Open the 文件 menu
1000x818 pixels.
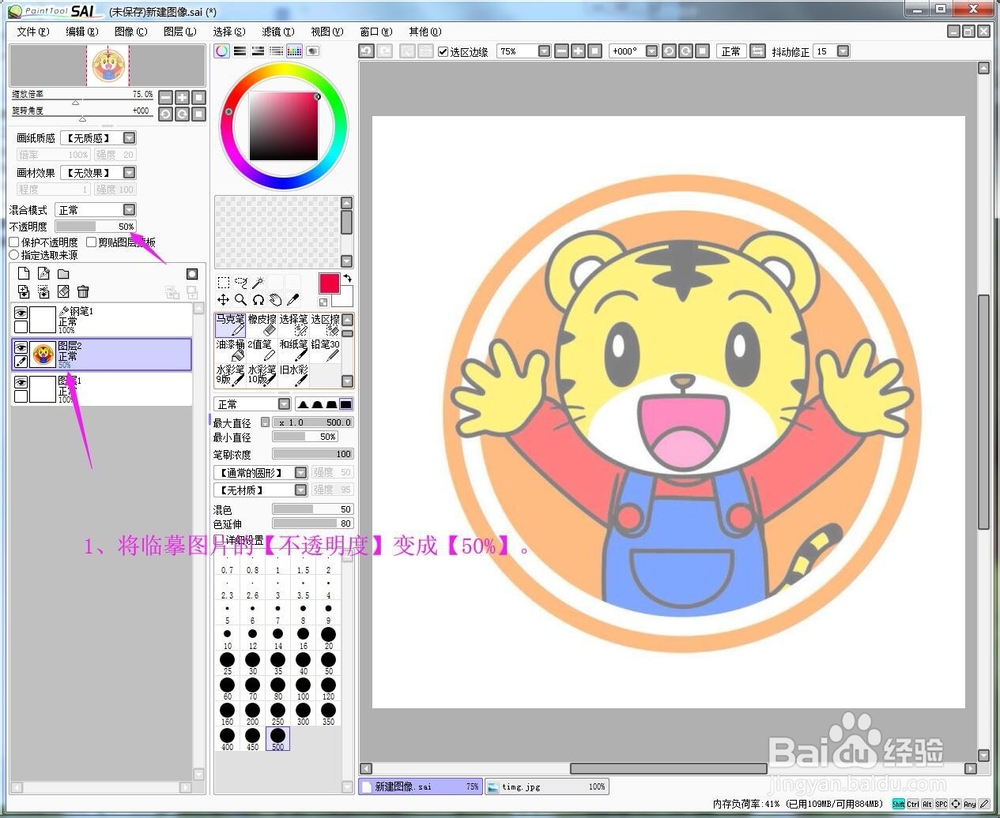[x=33, y=31]
